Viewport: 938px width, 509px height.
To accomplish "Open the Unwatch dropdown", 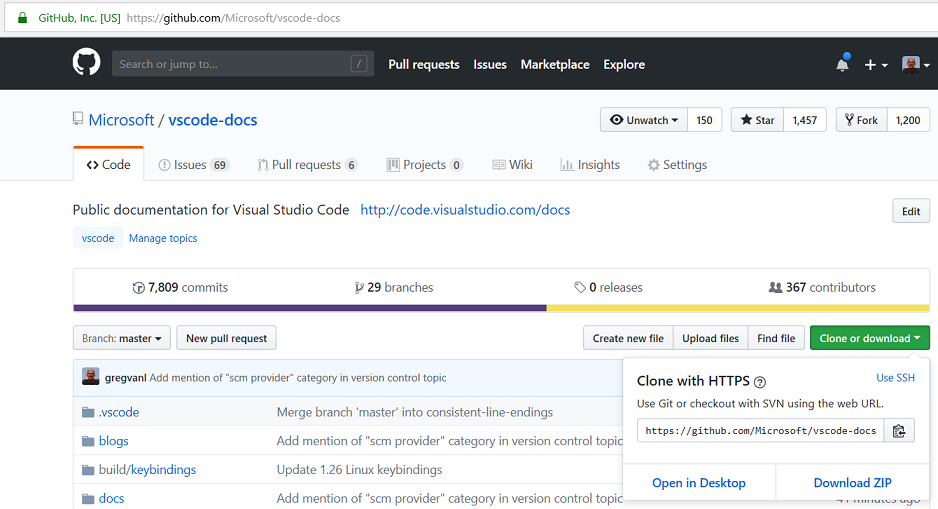I will (x=644, y=120).
